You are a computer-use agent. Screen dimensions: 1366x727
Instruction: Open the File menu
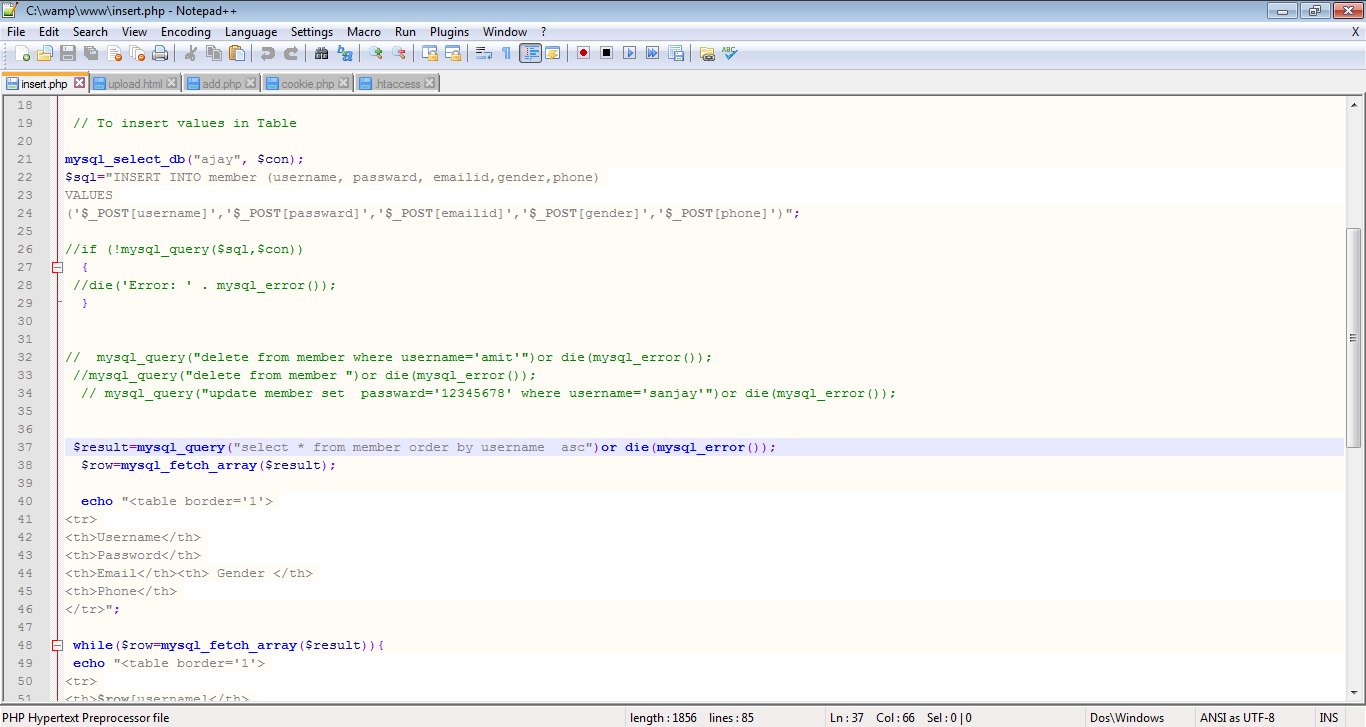16,32
